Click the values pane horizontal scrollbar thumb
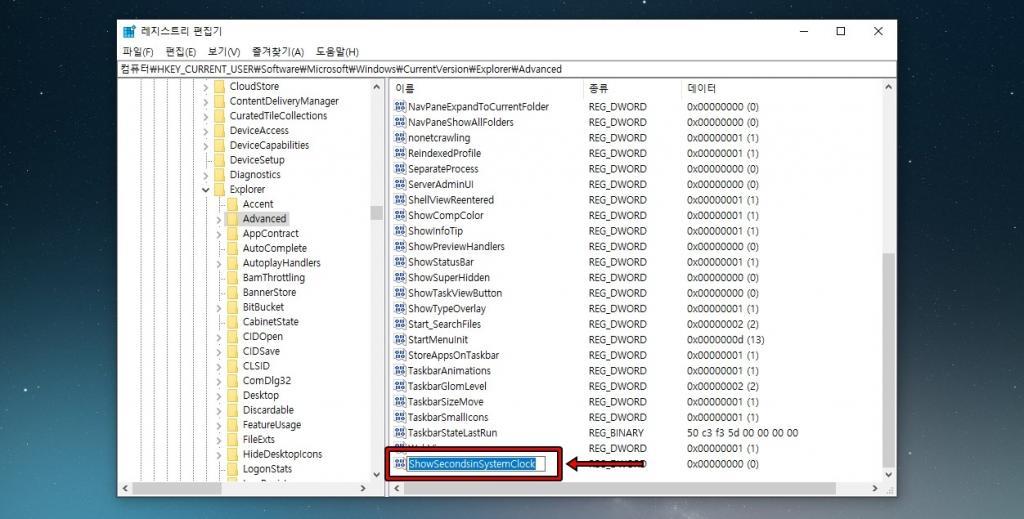Screen dimensions: 1024x519 tap(620, 488)
